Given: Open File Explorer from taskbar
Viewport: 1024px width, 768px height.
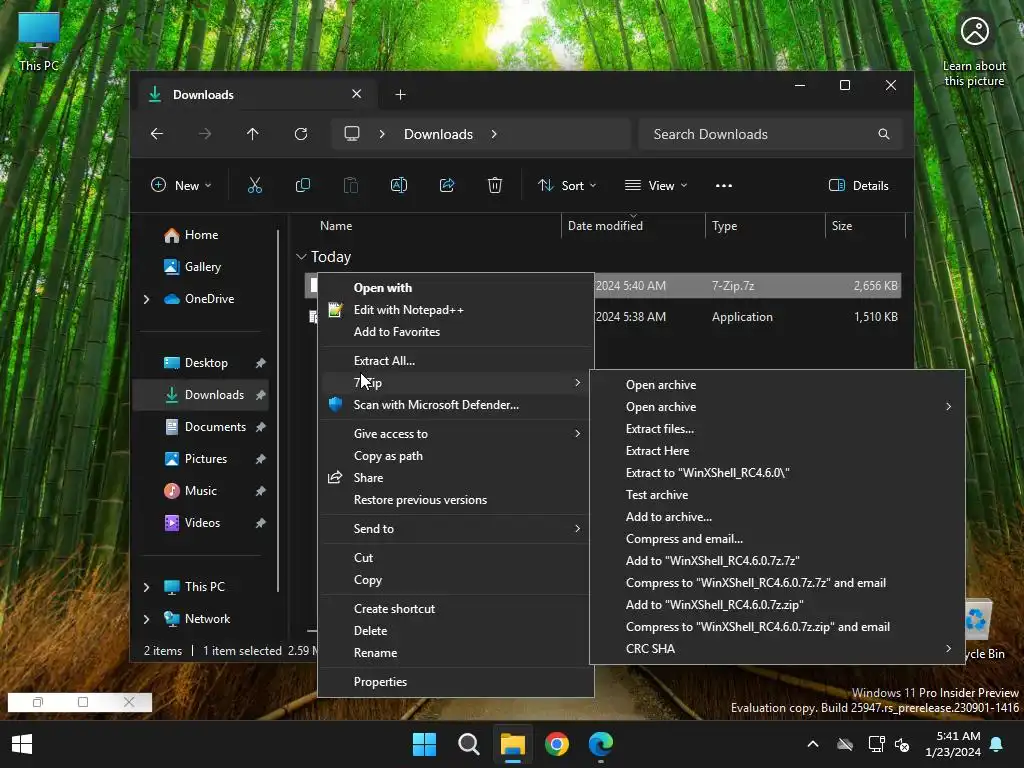Looking at the screenshot, I should pos(513,744).
